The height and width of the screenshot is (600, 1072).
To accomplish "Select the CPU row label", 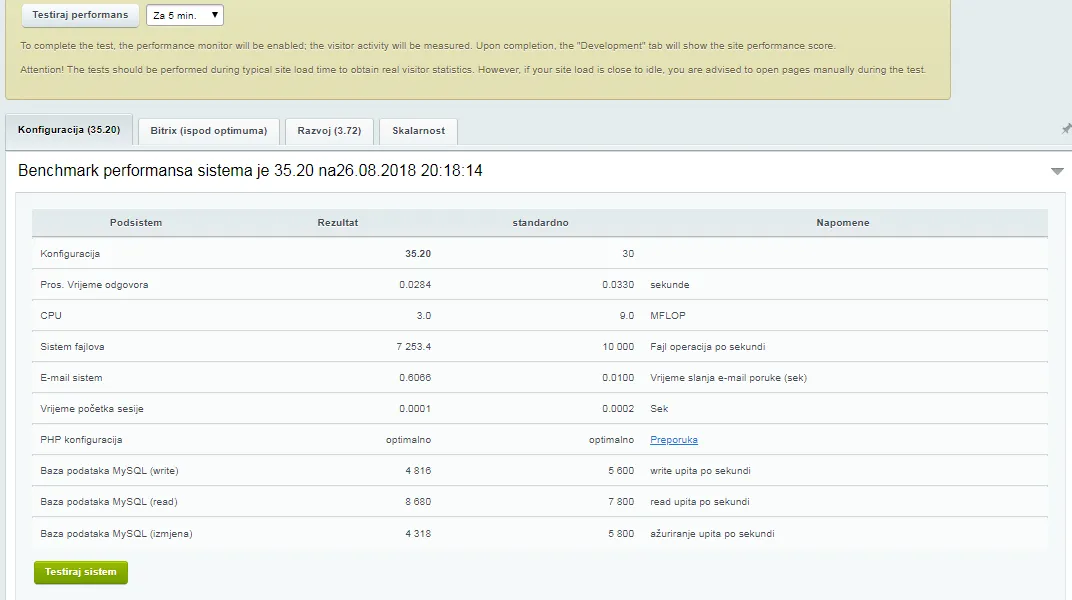I will pyautogui.click(x=51, y=316).
